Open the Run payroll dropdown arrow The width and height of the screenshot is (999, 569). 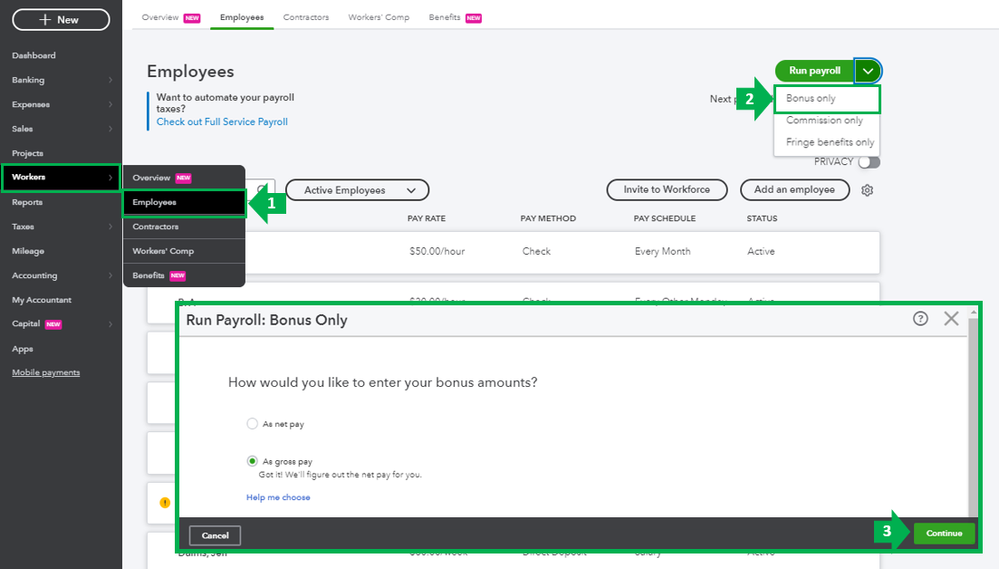coord(868,71)
